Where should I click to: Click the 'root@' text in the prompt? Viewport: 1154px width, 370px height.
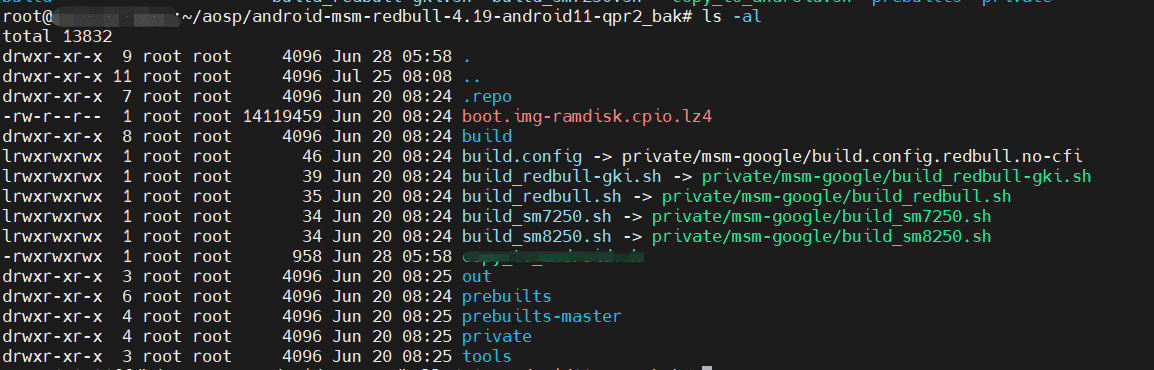click(x=27, y=16)
